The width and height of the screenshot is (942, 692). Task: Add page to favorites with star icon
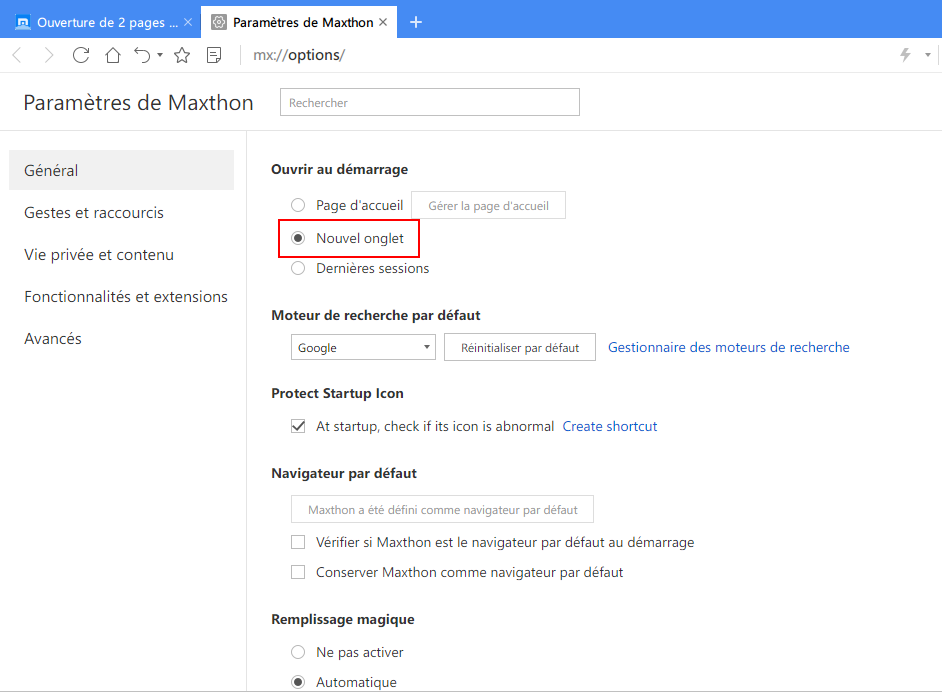pyautogui.click(x=182, y=55)
